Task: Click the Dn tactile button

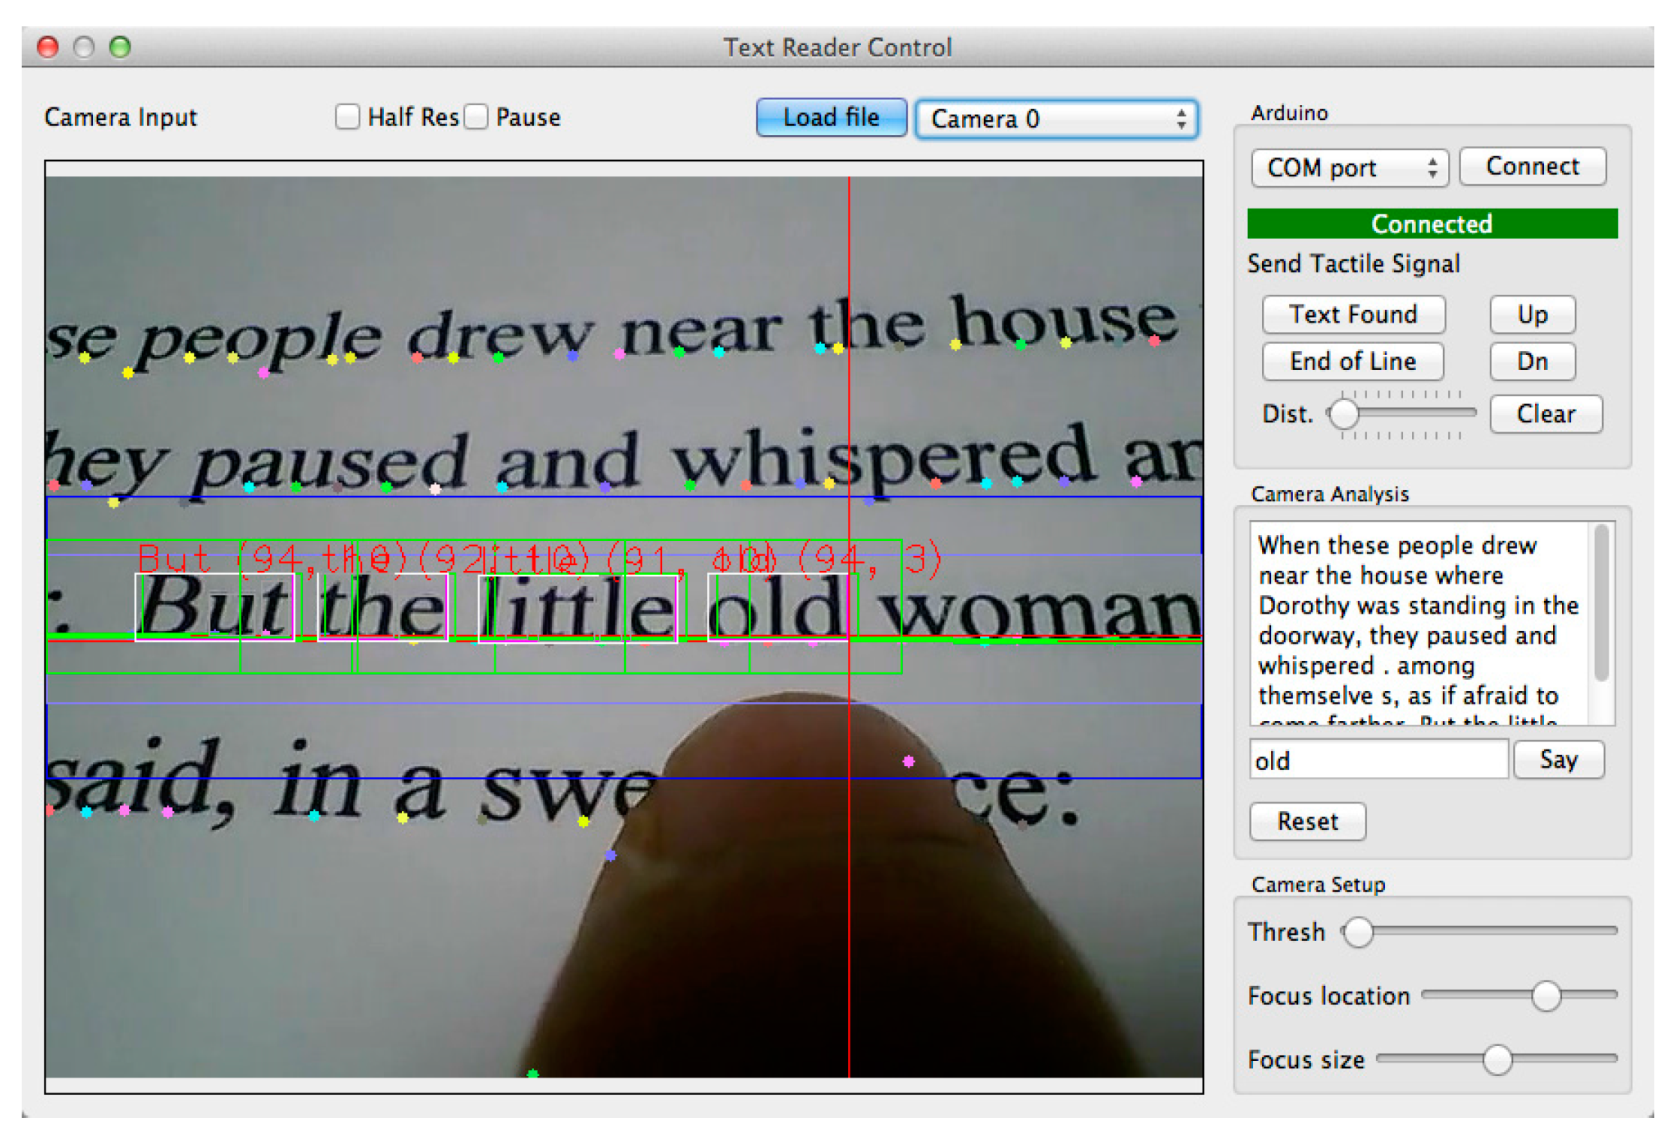Action: (x=1531, y=361)
